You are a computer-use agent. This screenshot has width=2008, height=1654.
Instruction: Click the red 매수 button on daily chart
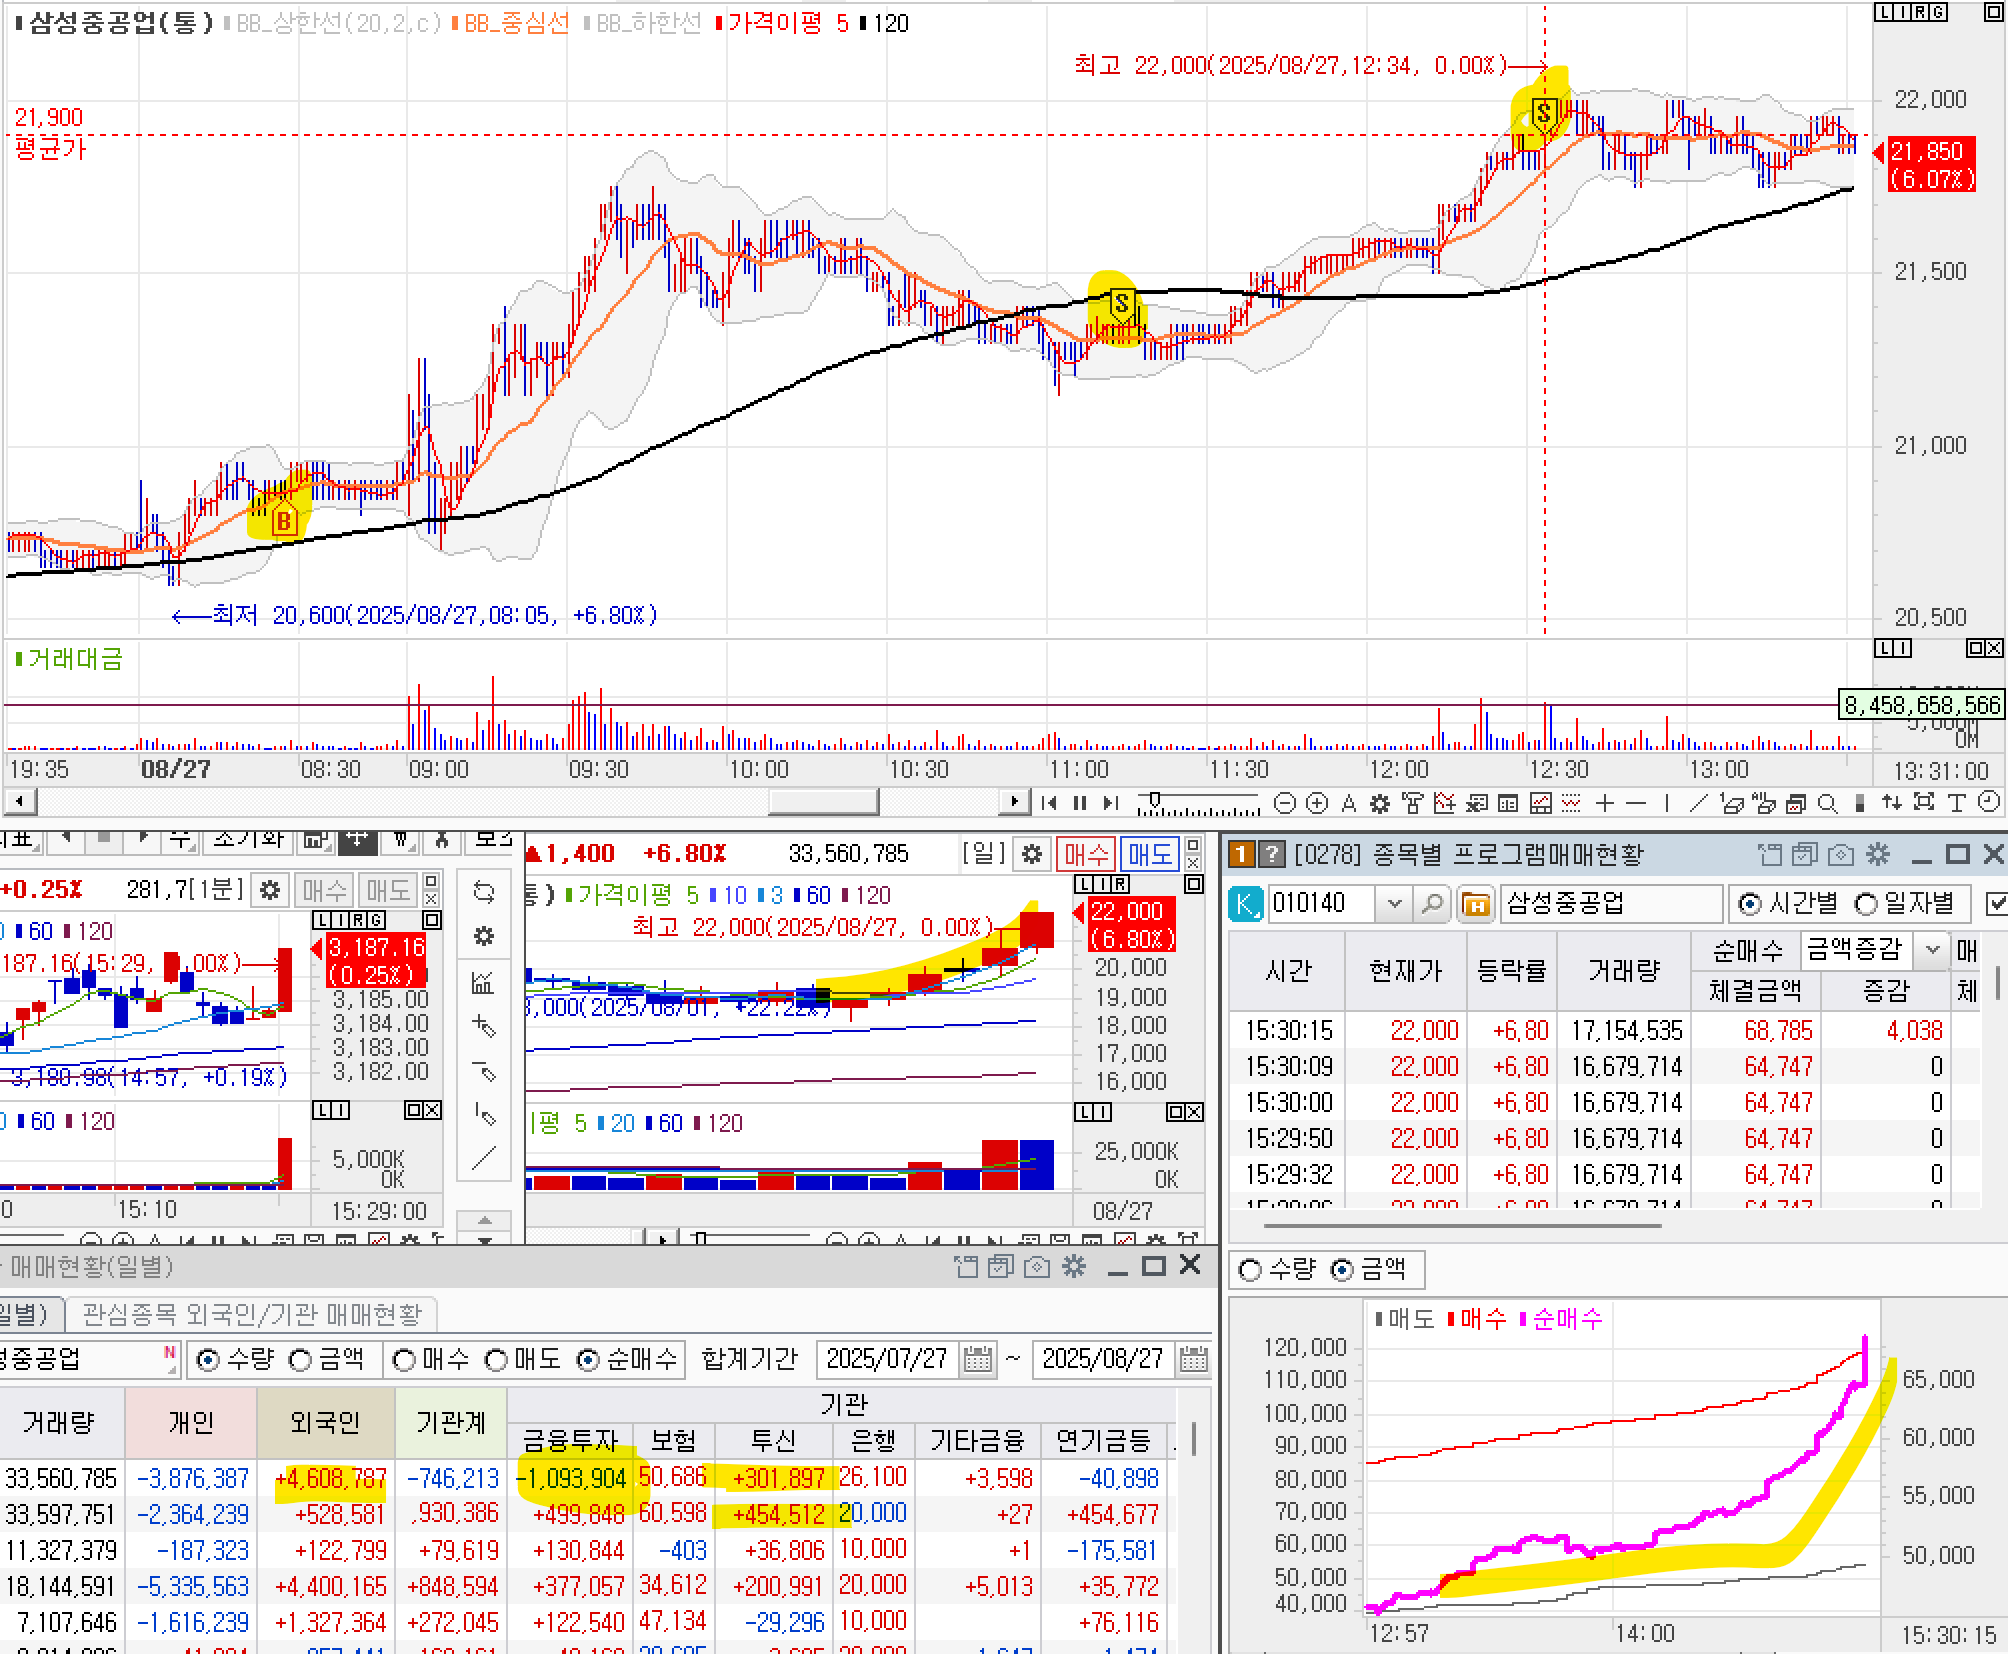[1086, 854]
